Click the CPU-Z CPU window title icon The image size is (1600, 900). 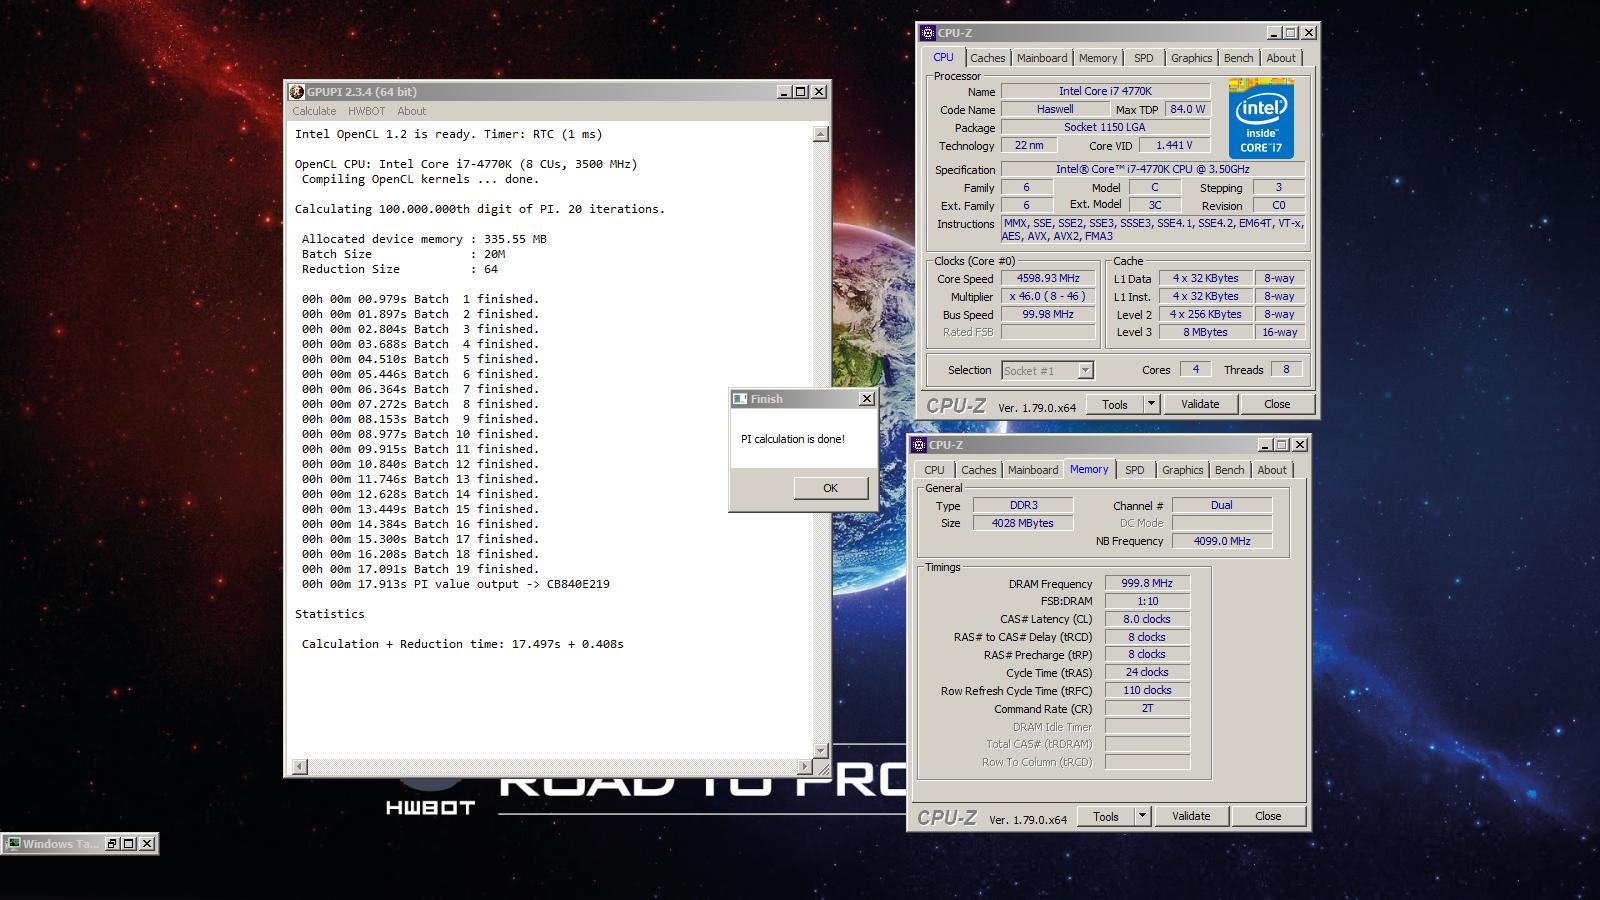coord(928,33)
